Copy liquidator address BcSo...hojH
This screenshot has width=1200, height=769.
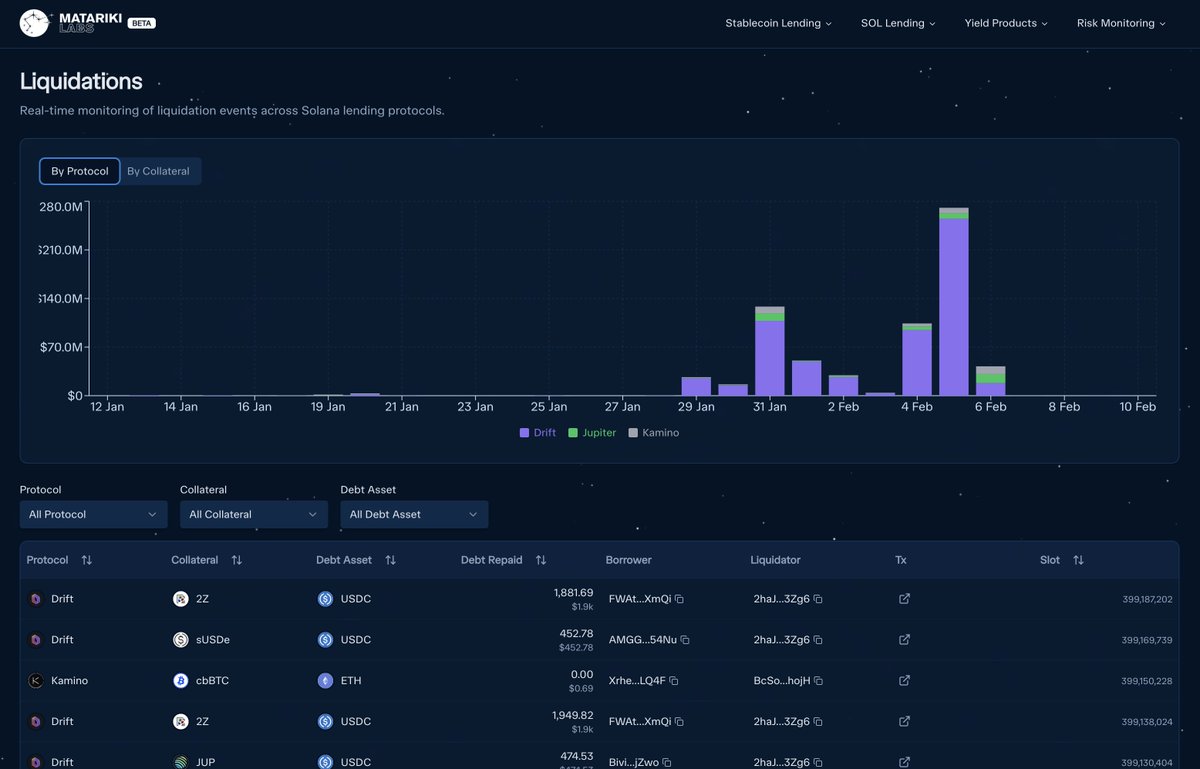coord(818,681)
